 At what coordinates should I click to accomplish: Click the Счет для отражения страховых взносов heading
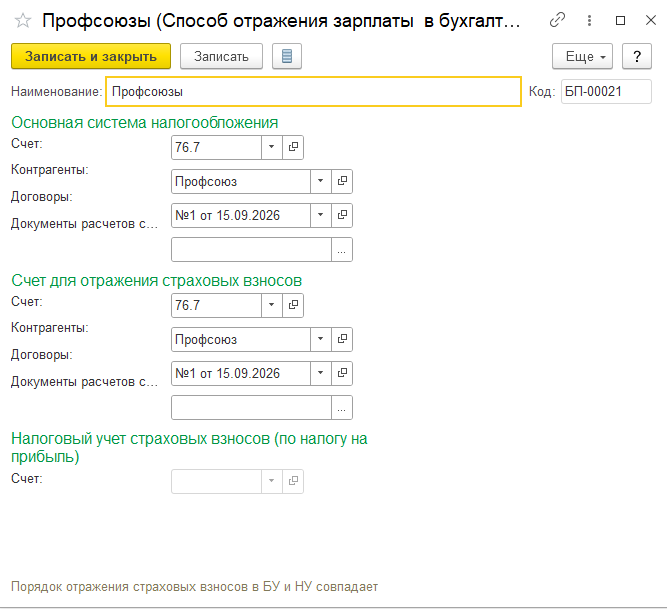pyautogui.click(x=157, y=281)
